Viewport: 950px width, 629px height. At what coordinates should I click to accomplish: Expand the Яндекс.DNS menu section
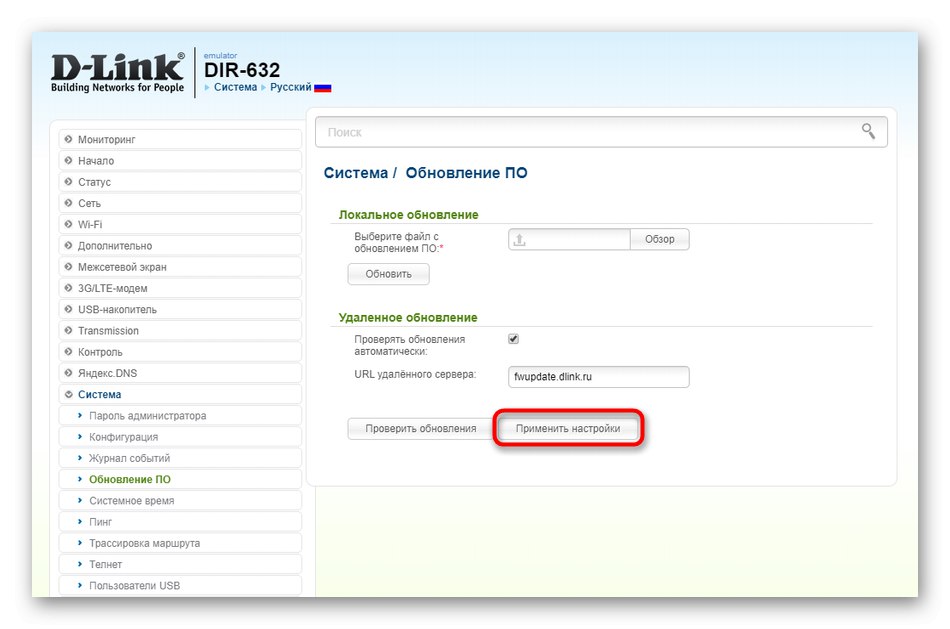[x=181, y=373]
